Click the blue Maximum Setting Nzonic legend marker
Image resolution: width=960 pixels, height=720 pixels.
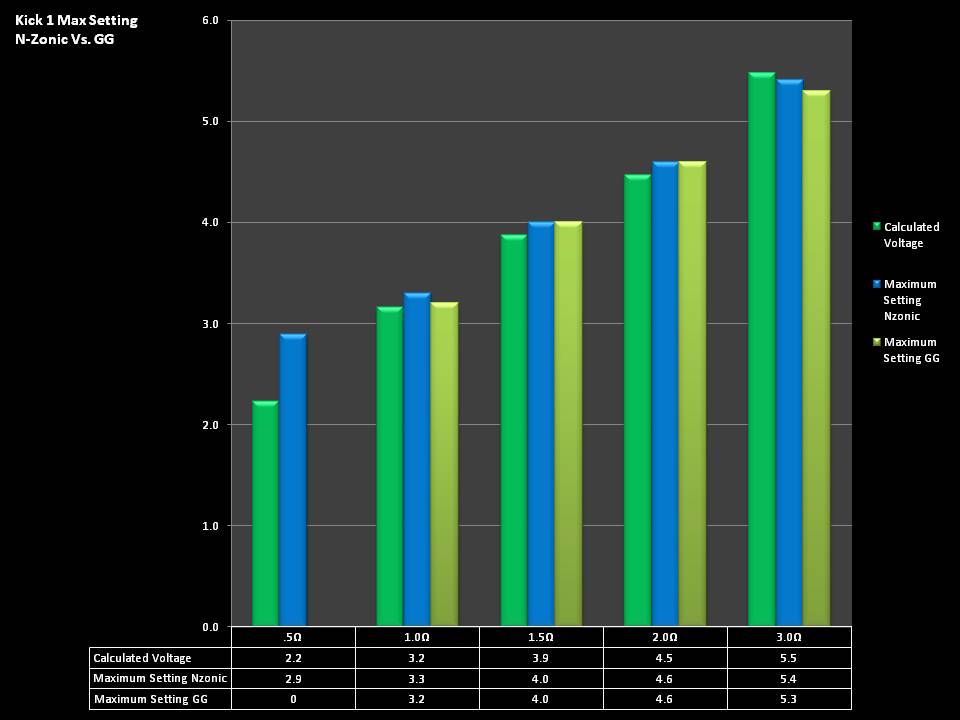877,284
